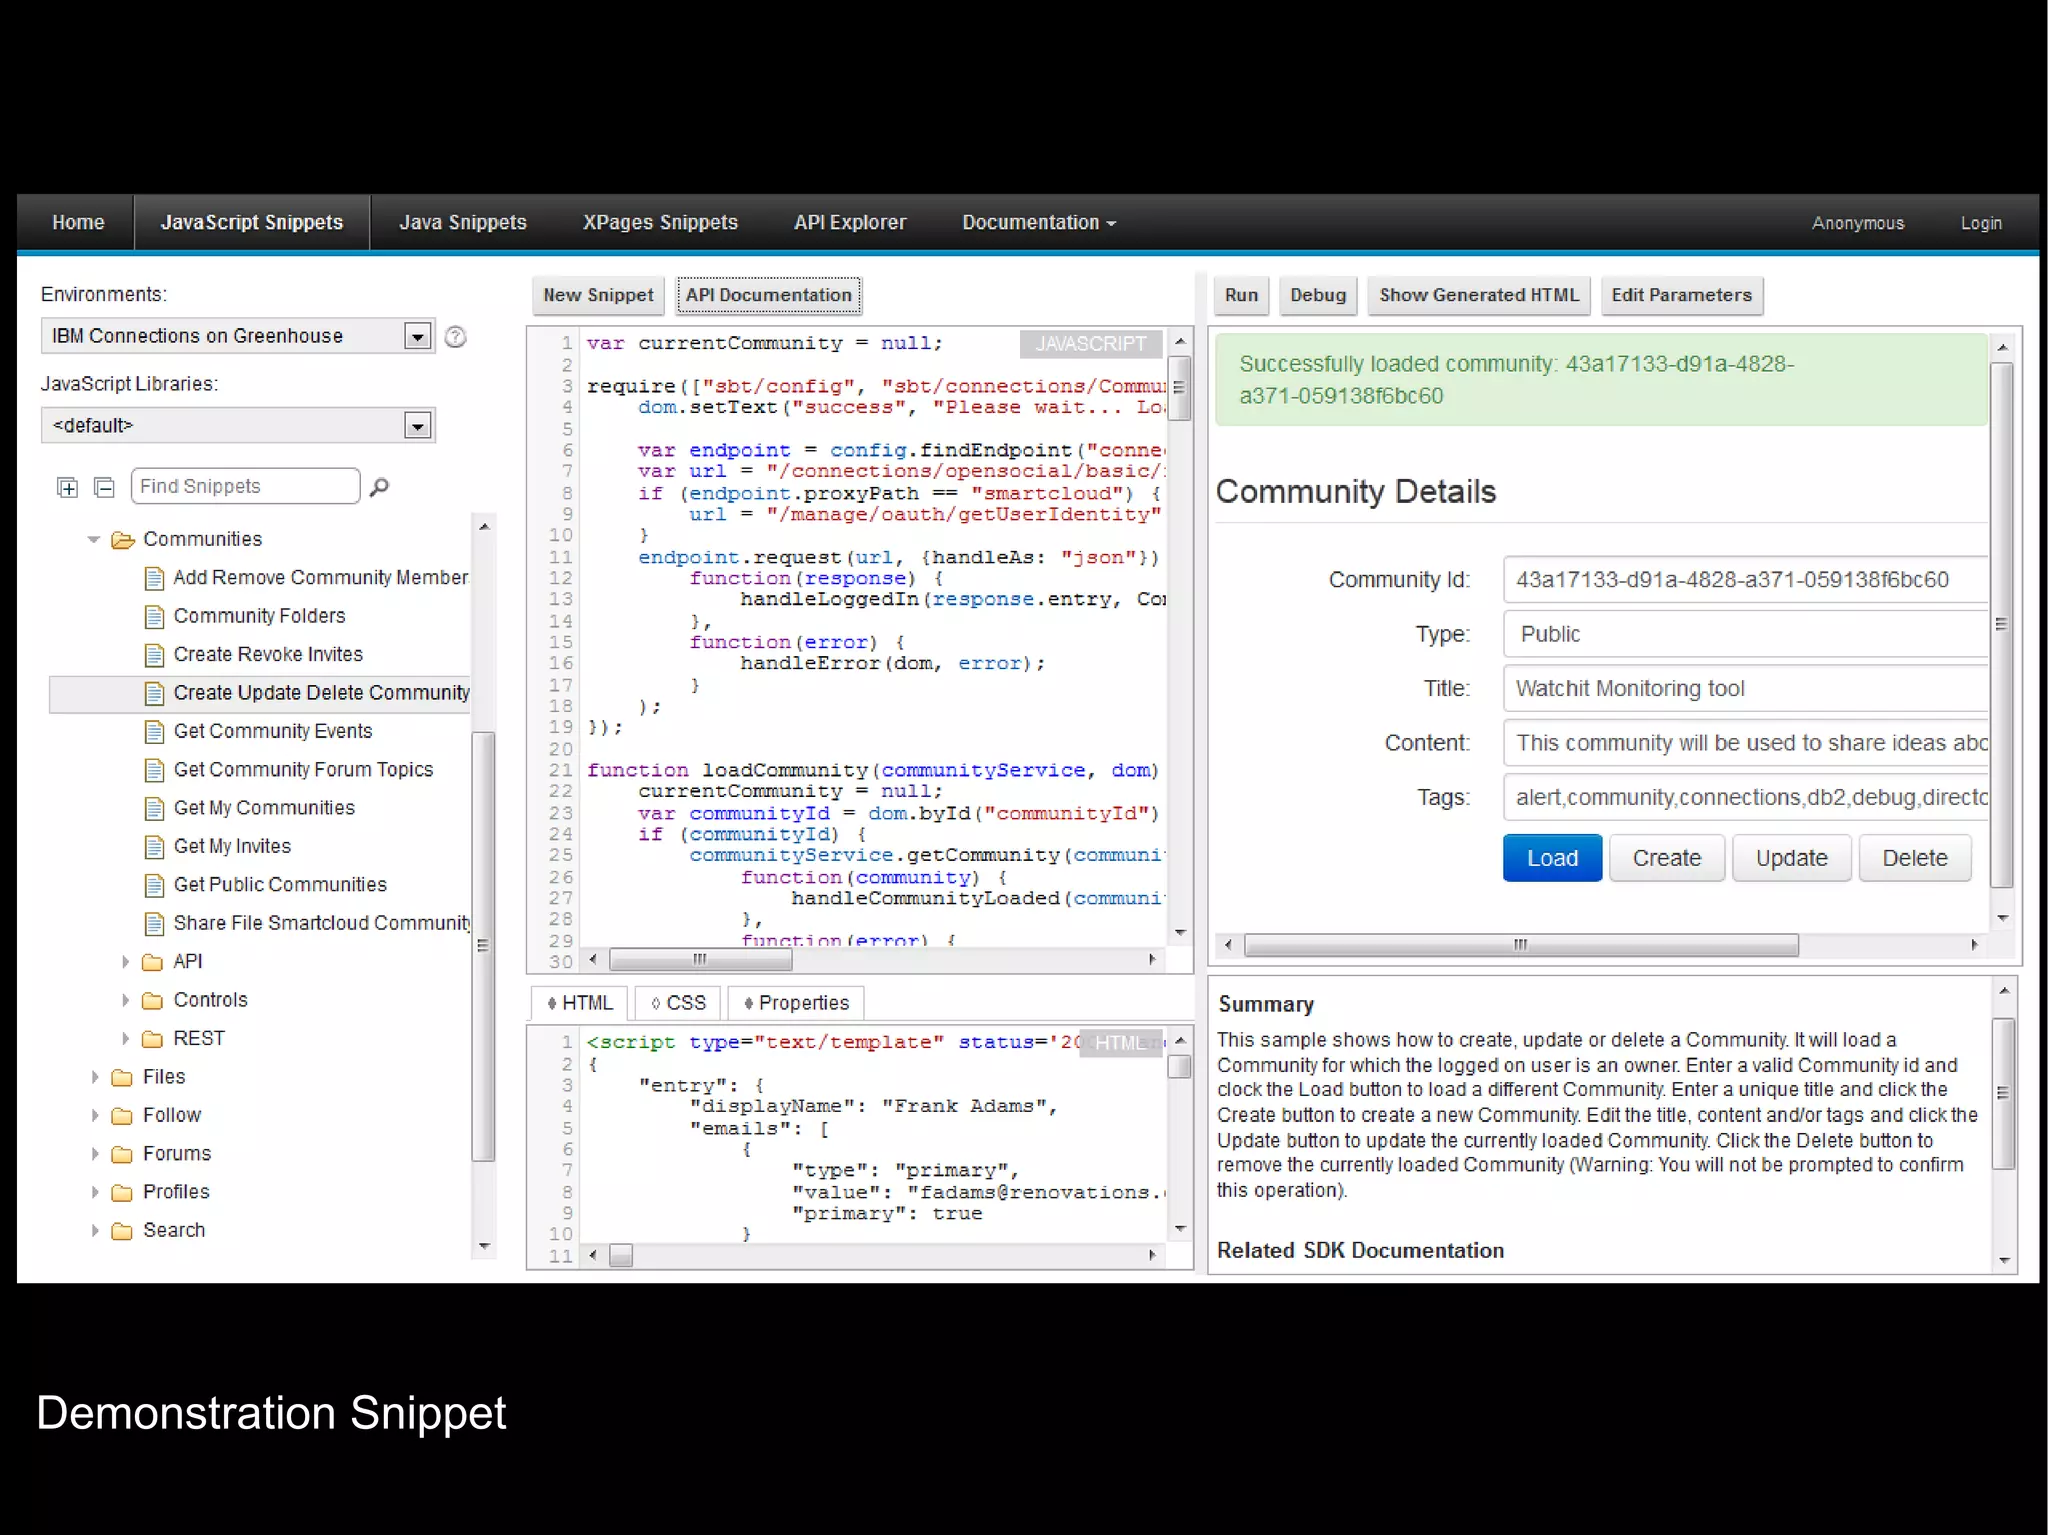Open the XPages Snippets tab

pos(660,223)
